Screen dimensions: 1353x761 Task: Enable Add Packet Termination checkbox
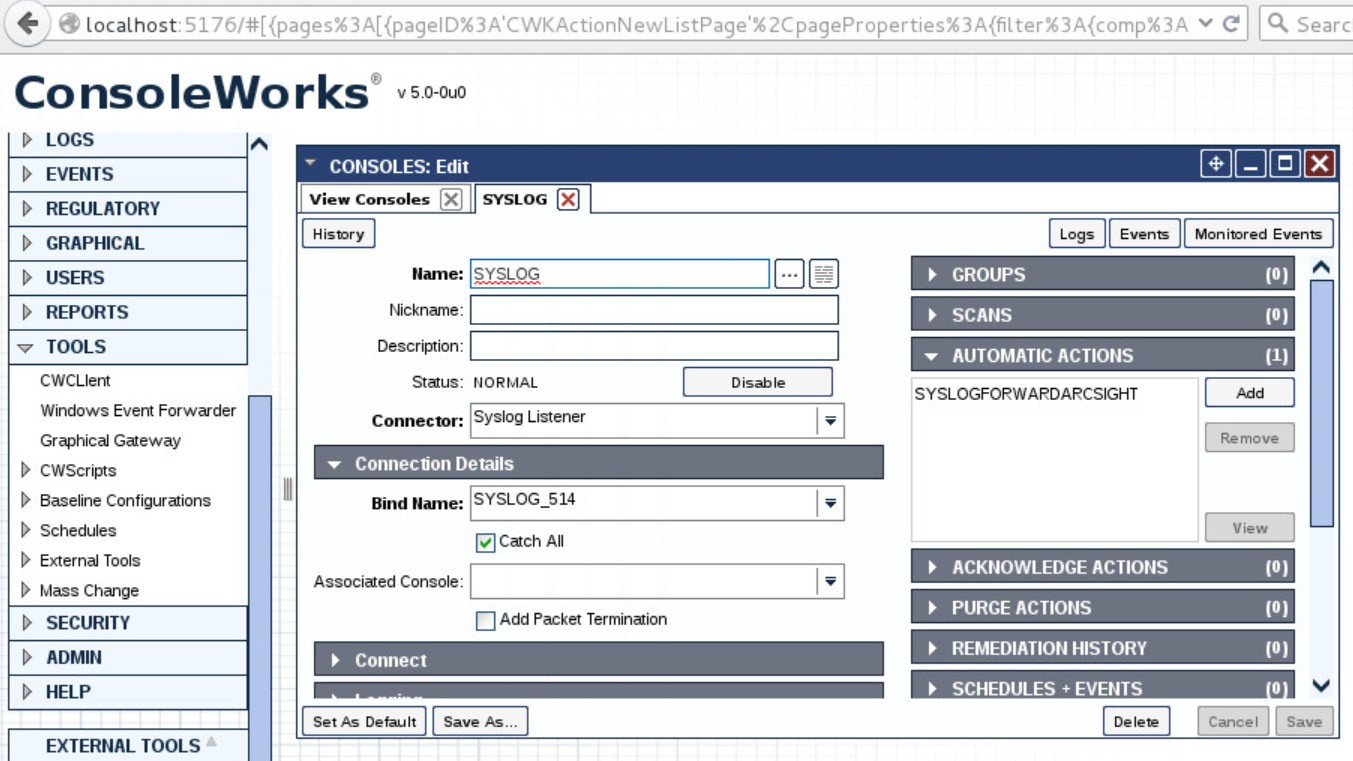pyautogui.click(x=485, y=620)
